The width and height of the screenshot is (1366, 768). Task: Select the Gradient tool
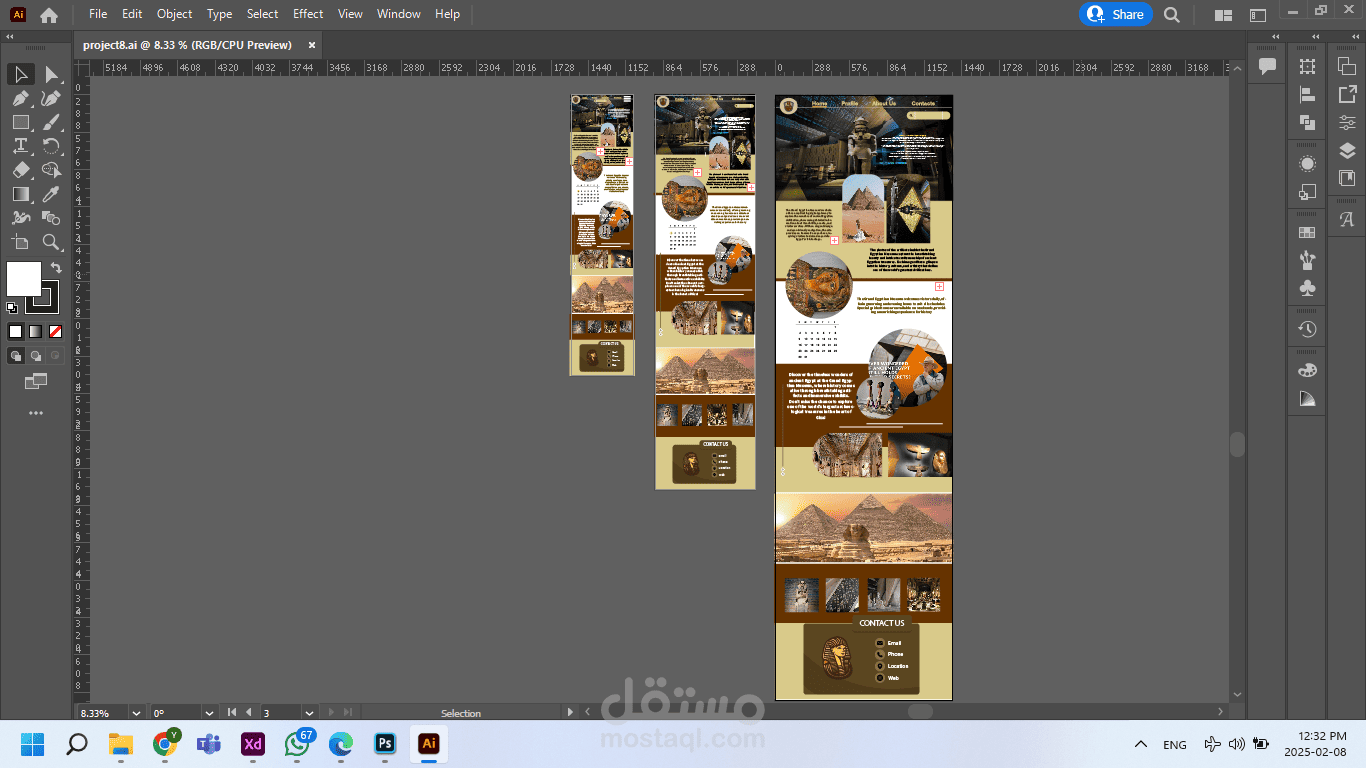[x=20, y=195]
